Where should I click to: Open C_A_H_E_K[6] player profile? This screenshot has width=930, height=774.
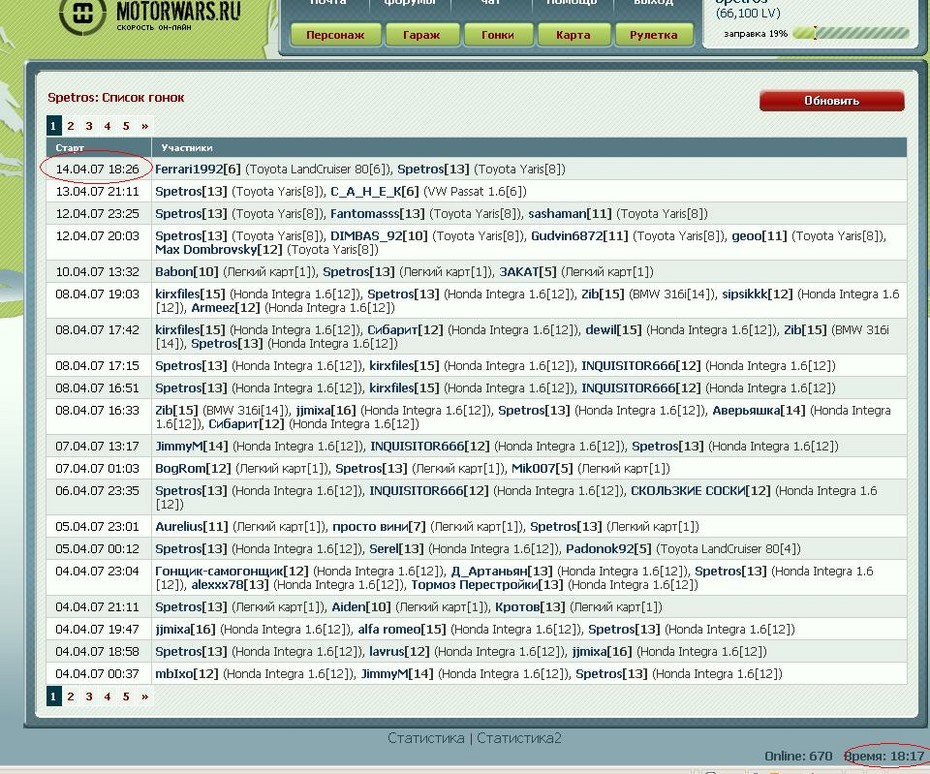375,192
